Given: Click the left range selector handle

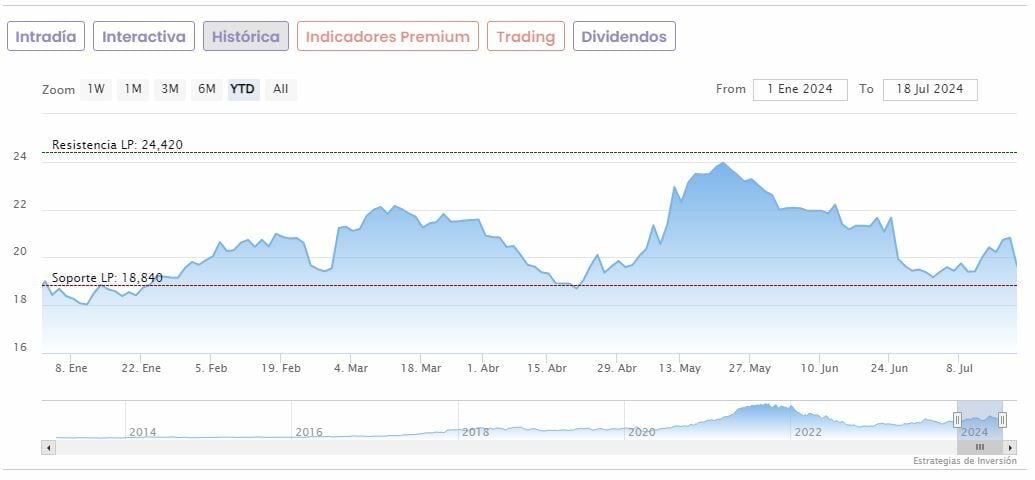Looking at the screenshot, I should pos(957,420).
